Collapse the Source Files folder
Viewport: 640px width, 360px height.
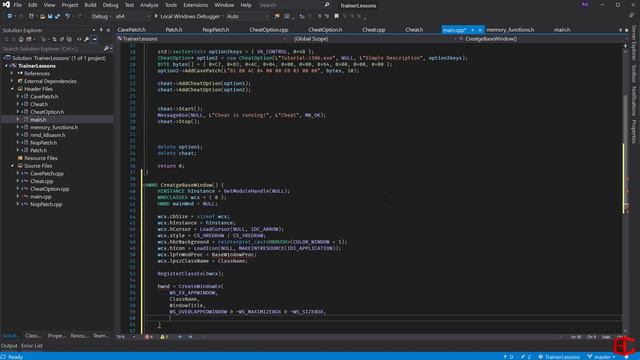coord(12,166)
